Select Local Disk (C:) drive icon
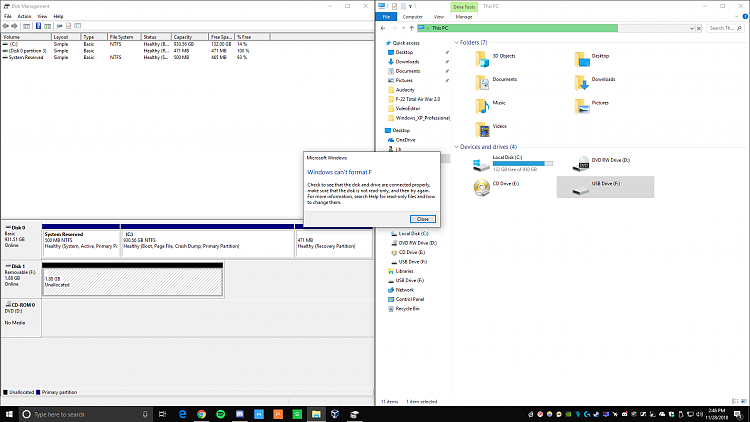The height and width of the screenshot is (422, 750). click(x=481, y=165)
